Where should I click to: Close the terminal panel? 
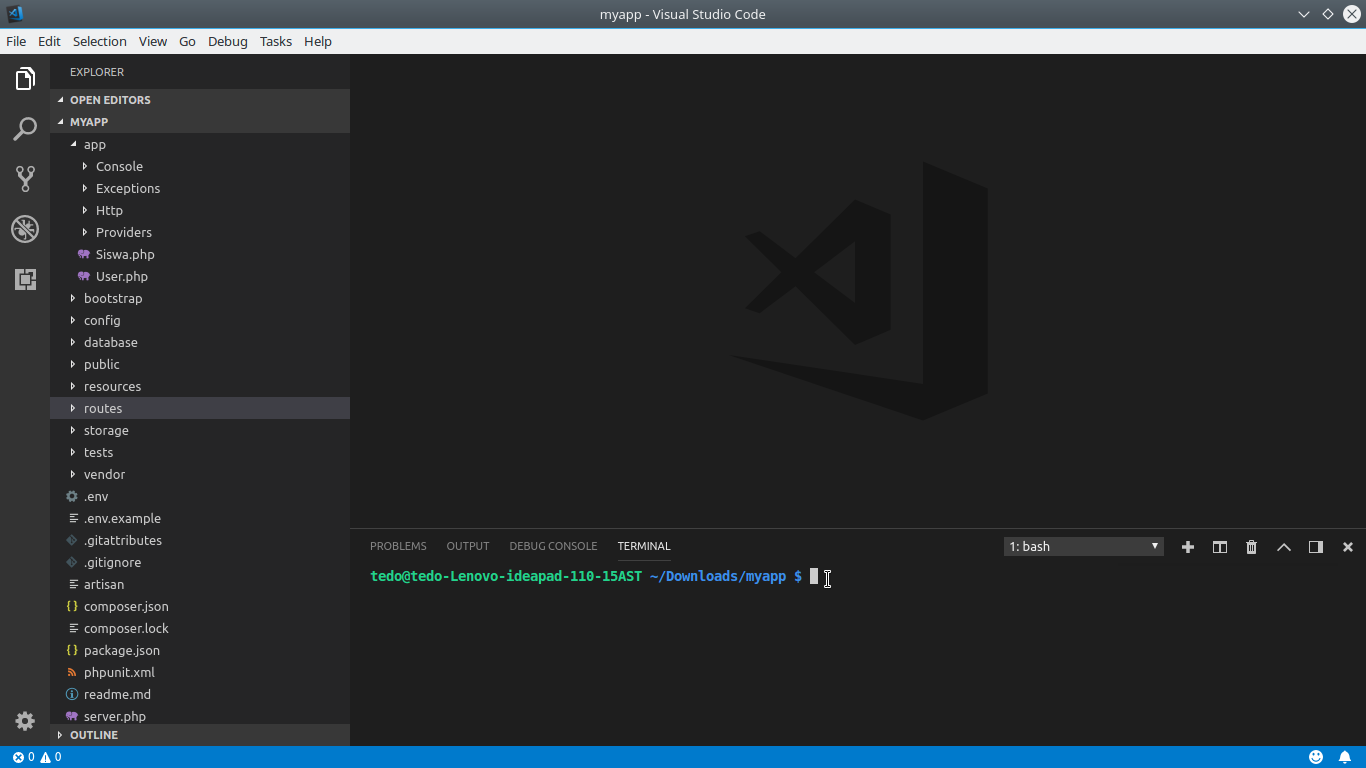[x=1348, y=547]
